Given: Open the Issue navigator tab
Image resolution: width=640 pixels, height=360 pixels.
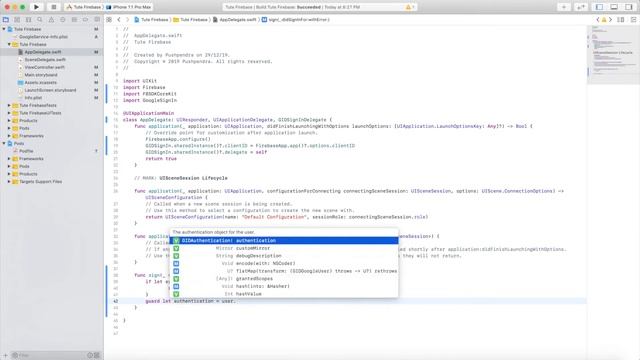Looking at the screenshot, I should pyautogui.click(x=51, y=20).
